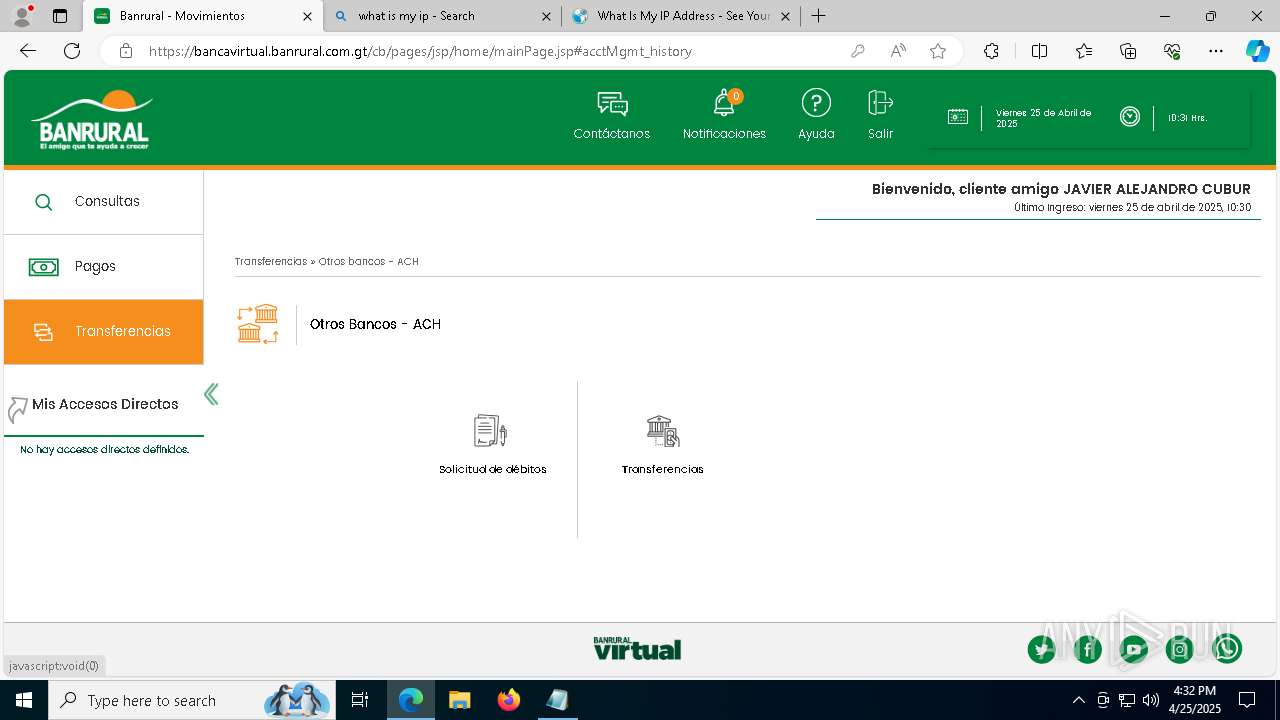Click the calendar icon in the header
Viewport: 1280px width, 720px height.
tap(957, 117)
